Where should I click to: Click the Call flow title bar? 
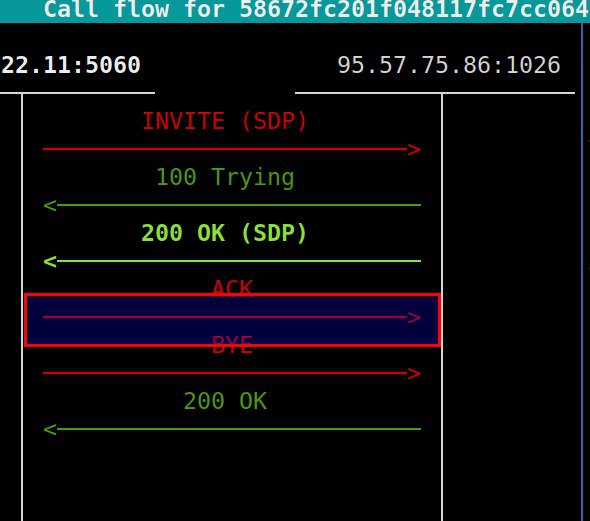point(295,10)
